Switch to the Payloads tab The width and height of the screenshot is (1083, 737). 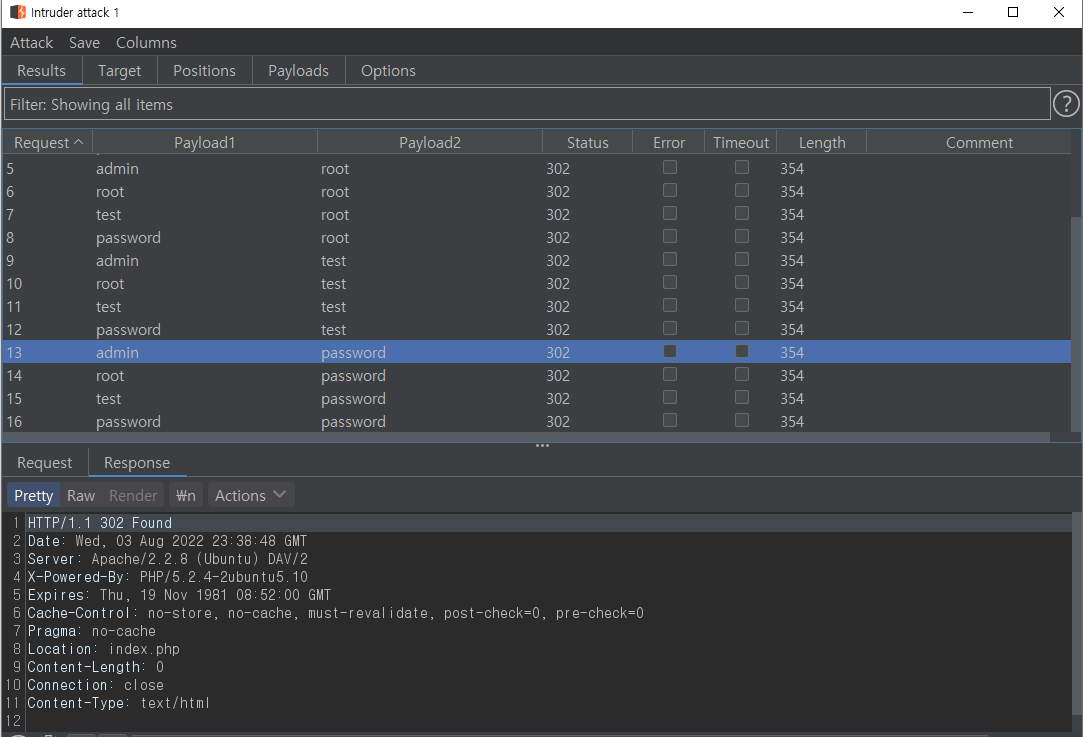pos(298,70)
